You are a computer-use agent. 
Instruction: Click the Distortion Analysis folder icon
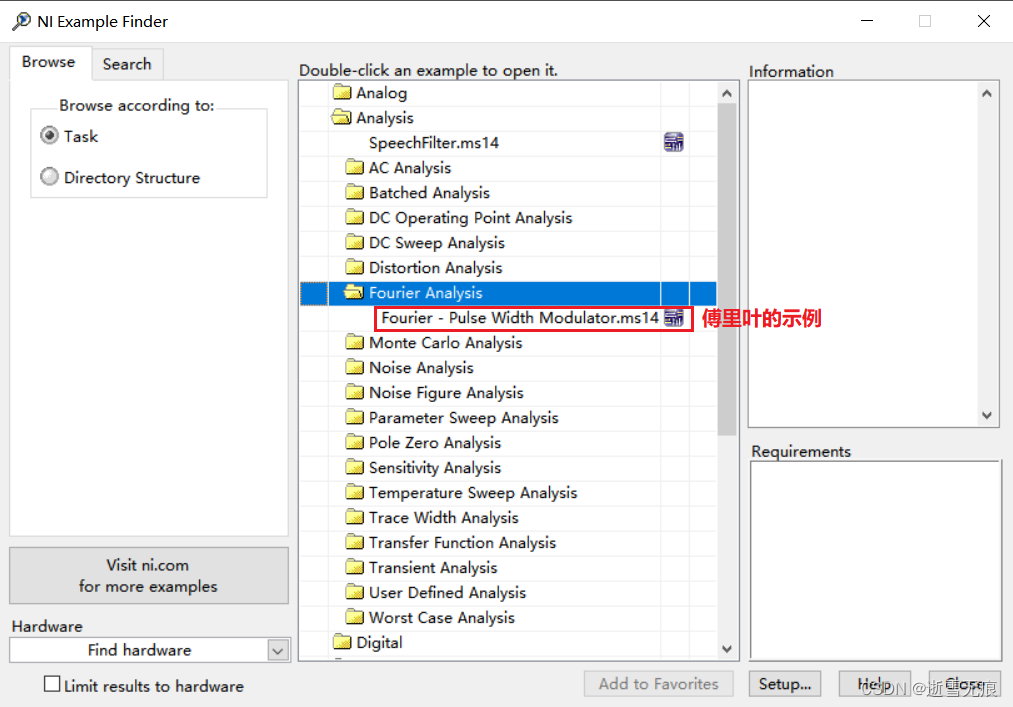[x=354, y=267]
